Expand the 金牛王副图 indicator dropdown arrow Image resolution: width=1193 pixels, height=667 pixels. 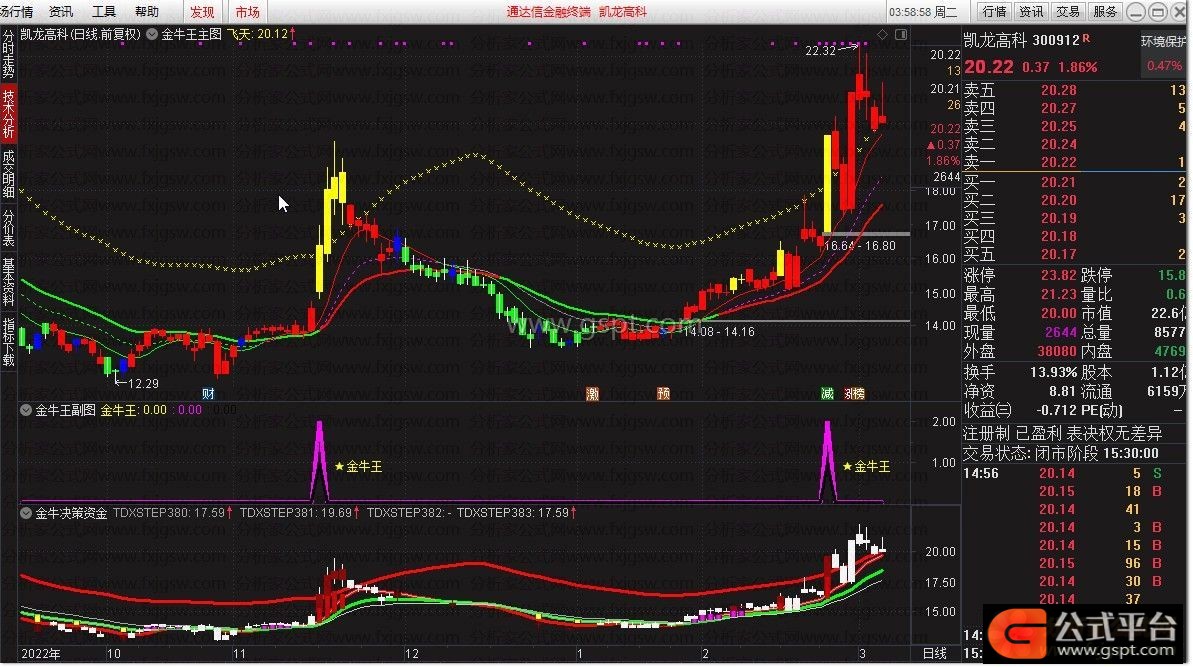pyautogui.click(x=26, y=410)
